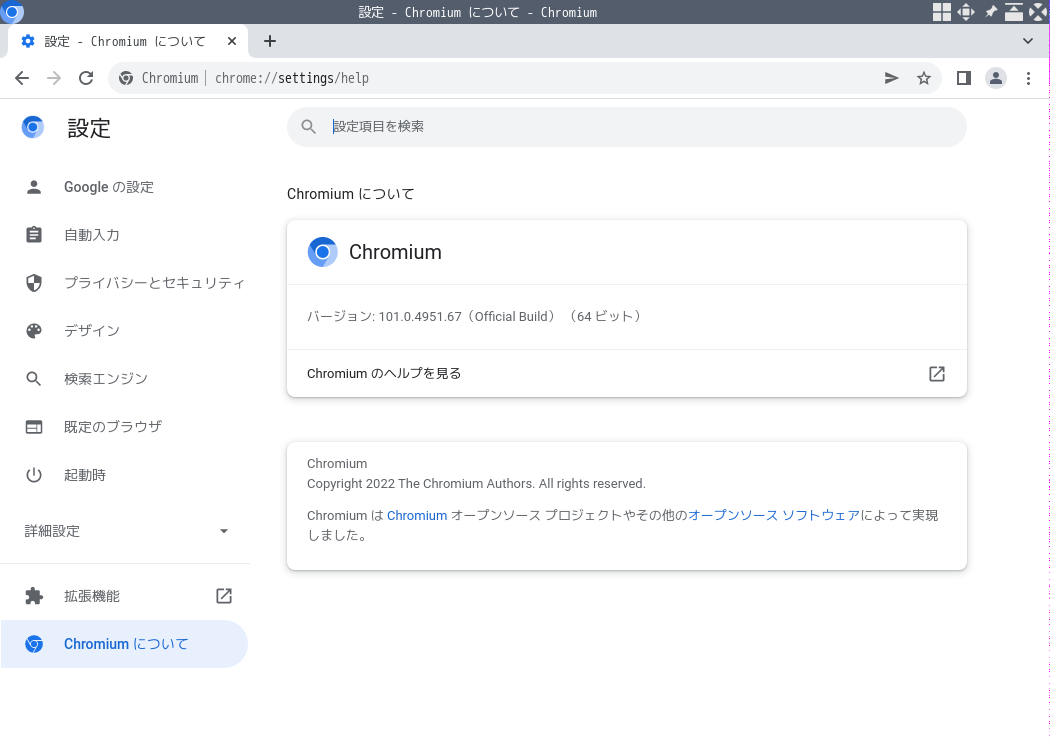The height and width of the screenshot is (743, 1050).
Task: Click the Copyright 2022 The Chromium Authors text
Action: (x=476, y=484)
